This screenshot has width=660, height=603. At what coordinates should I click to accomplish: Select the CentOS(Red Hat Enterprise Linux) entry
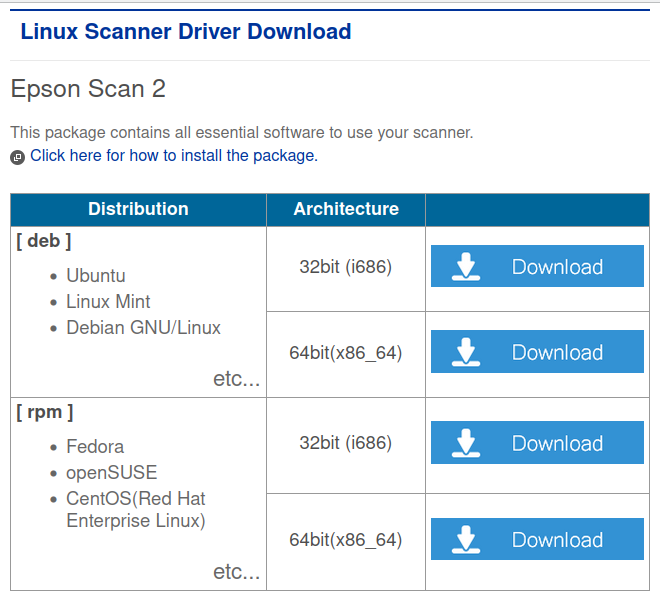(x=136, y=510)
